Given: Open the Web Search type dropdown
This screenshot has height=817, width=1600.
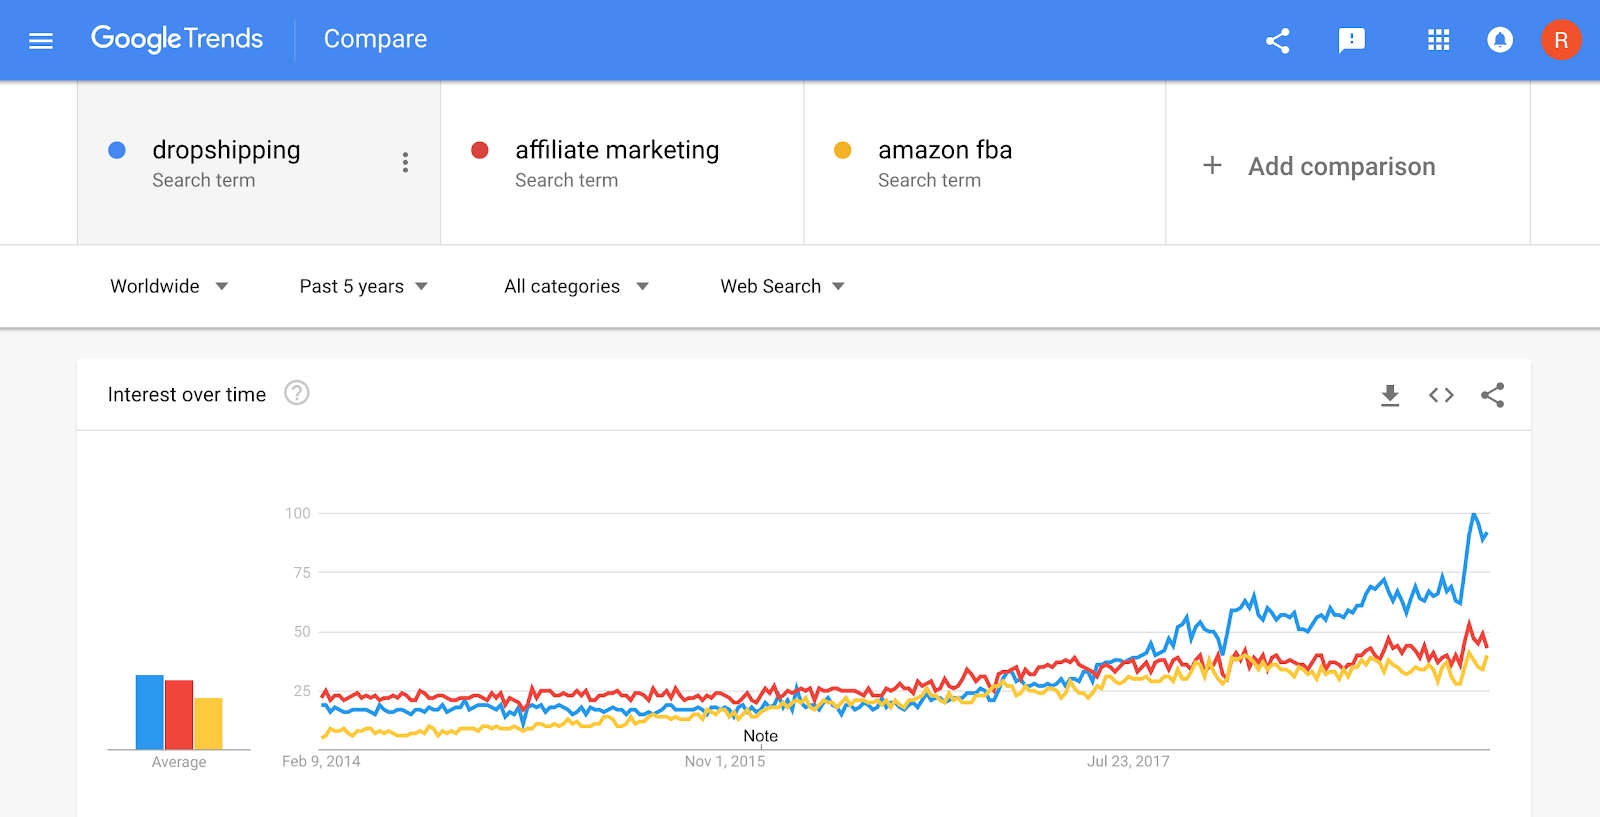Looking at the screenshot, I should [782, 287].
